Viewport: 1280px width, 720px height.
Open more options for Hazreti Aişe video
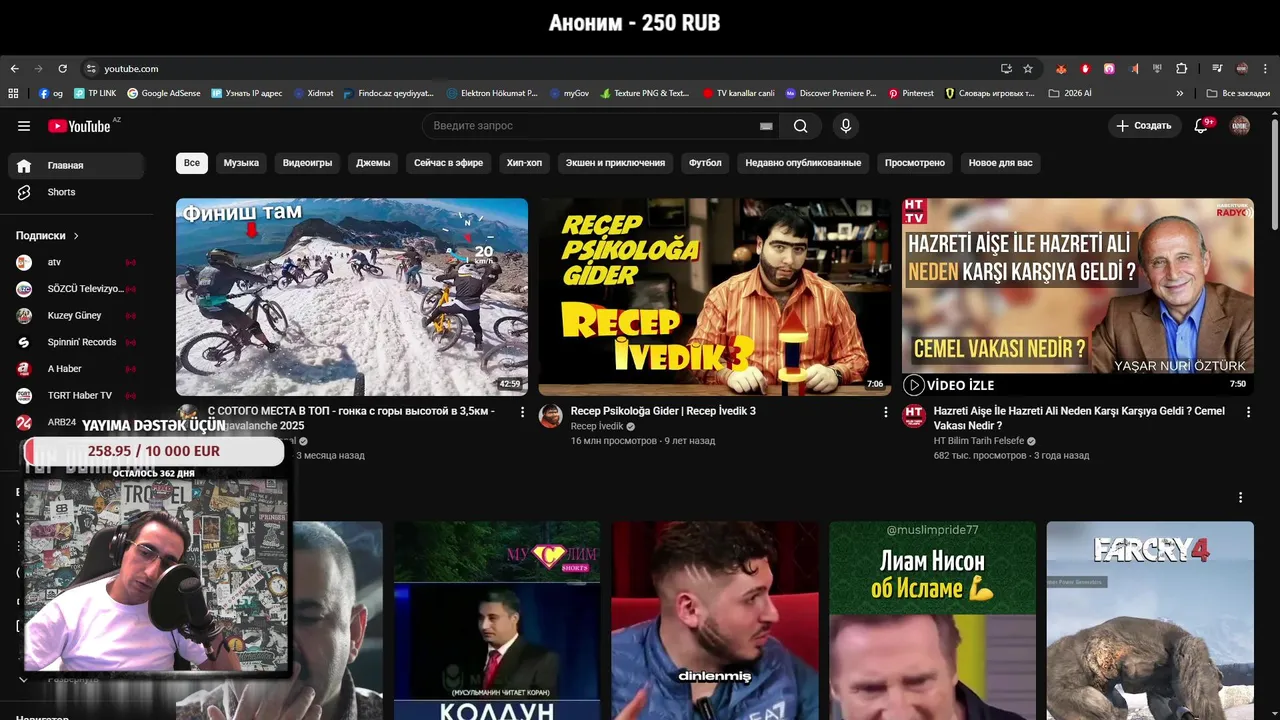coord(1248,412)
